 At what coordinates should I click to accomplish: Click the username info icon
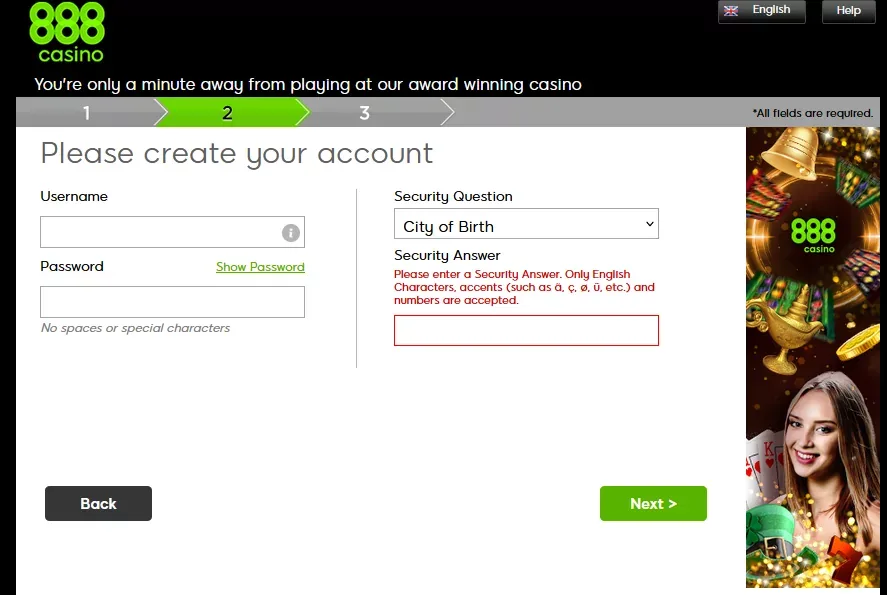click(x=291, y=232)
